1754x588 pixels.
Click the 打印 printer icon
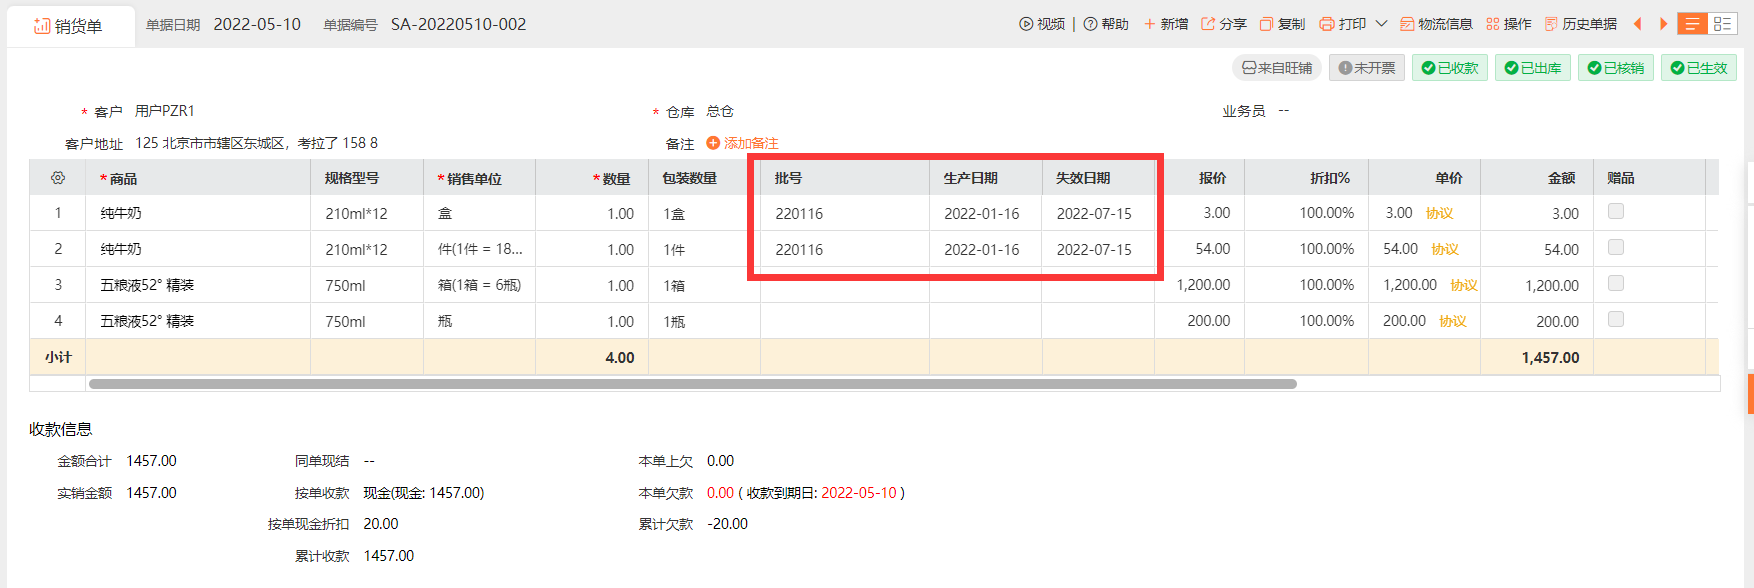click(x=1327, y=24)
